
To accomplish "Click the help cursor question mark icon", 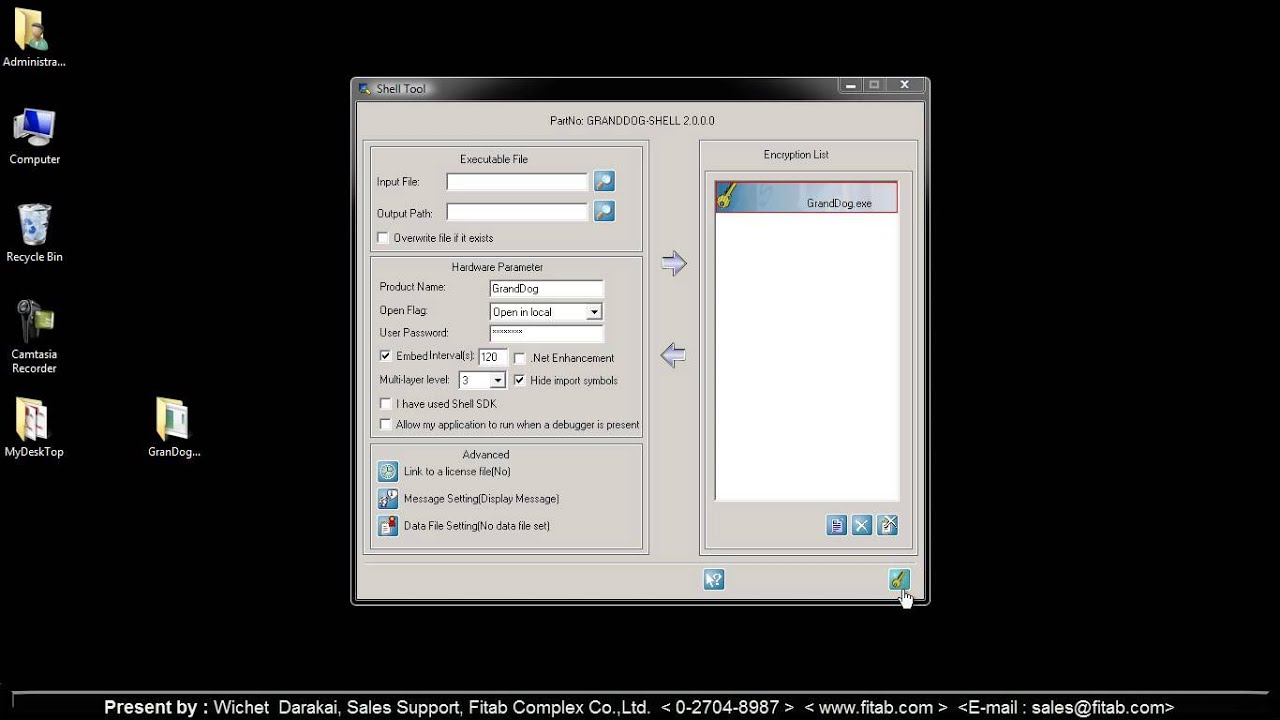I will [x=714, y=579].
